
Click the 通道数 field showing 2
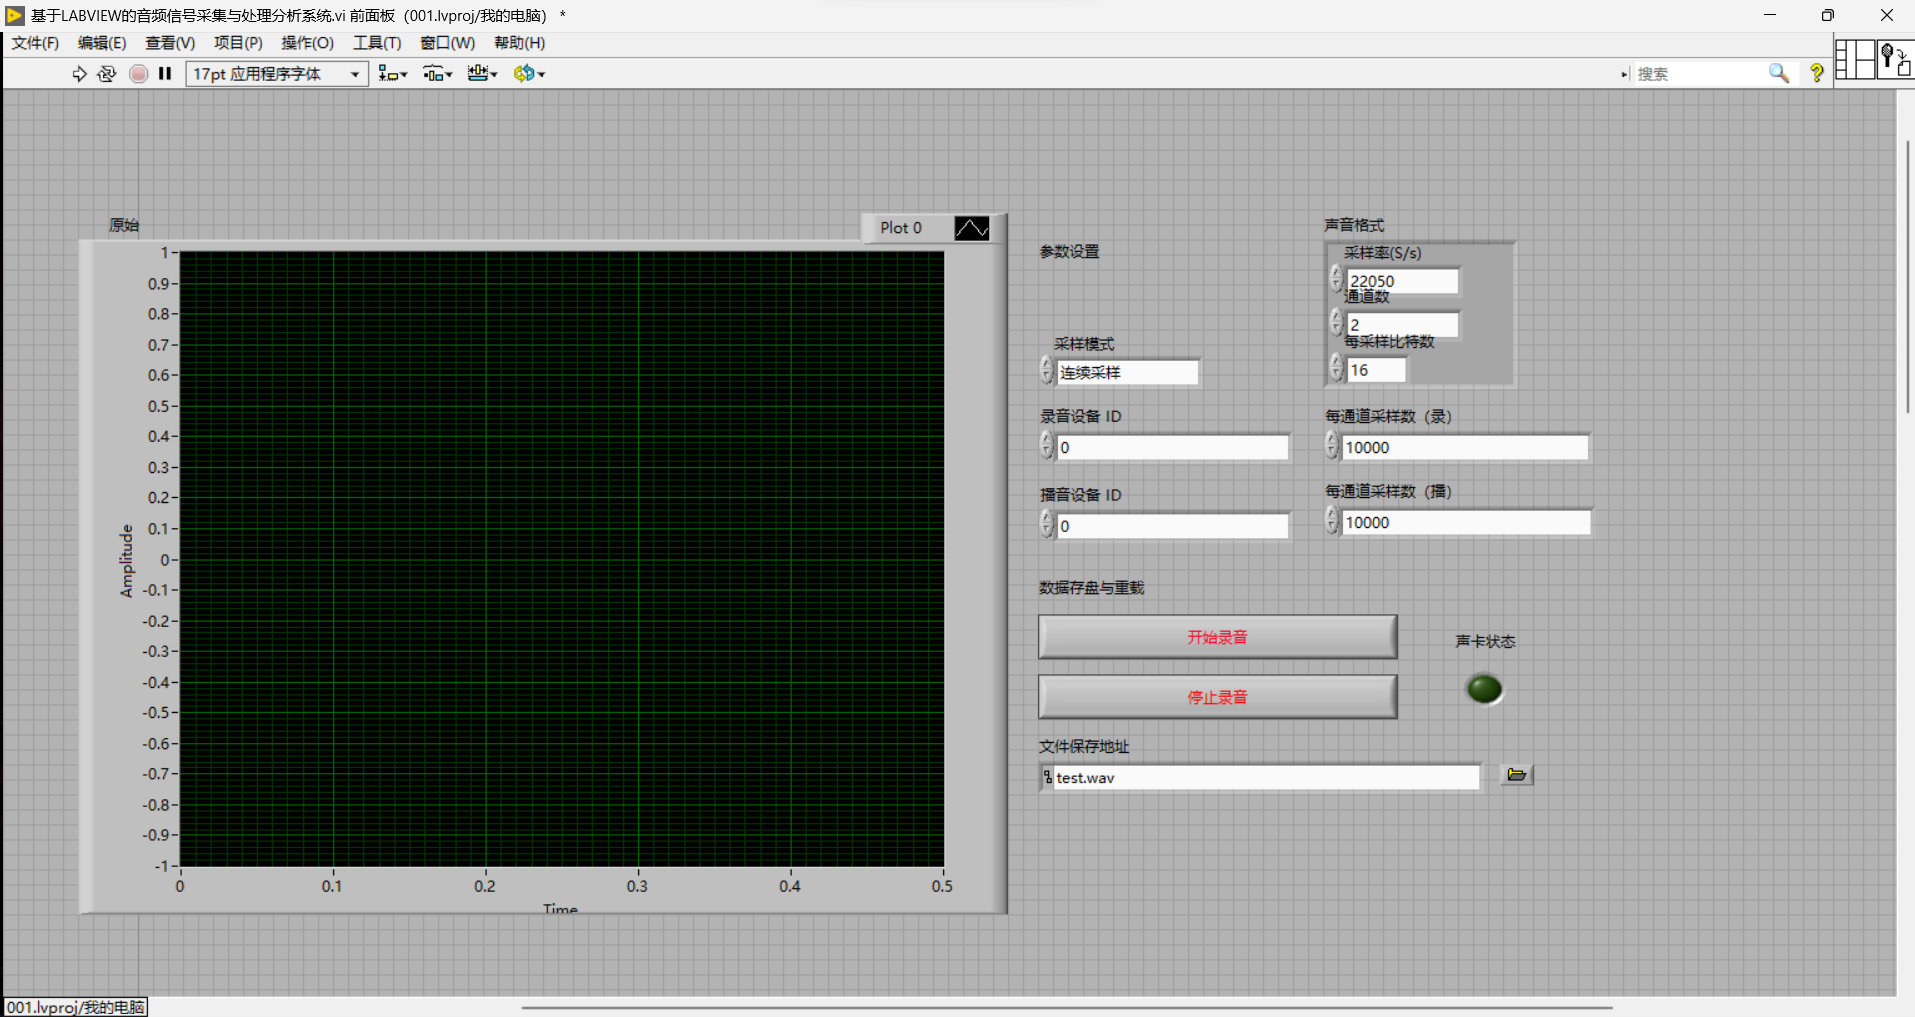pyautogui.click(x=1402, y=325)
